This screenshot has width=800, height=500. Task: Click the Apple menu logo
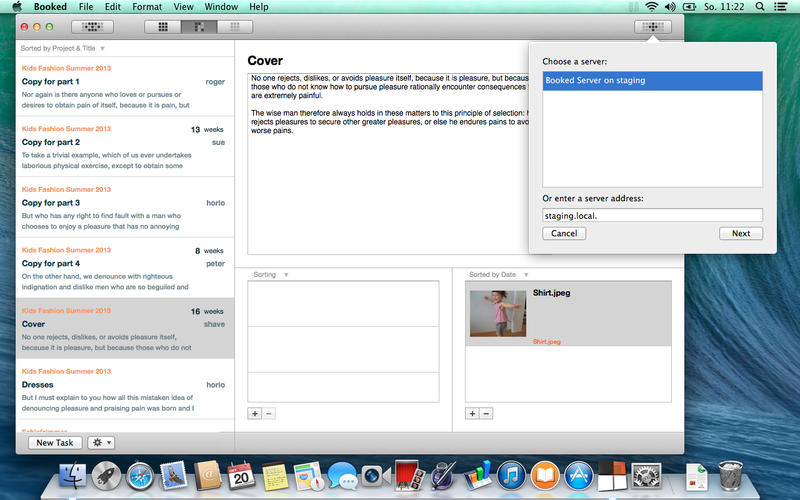[x=17, y=7]
